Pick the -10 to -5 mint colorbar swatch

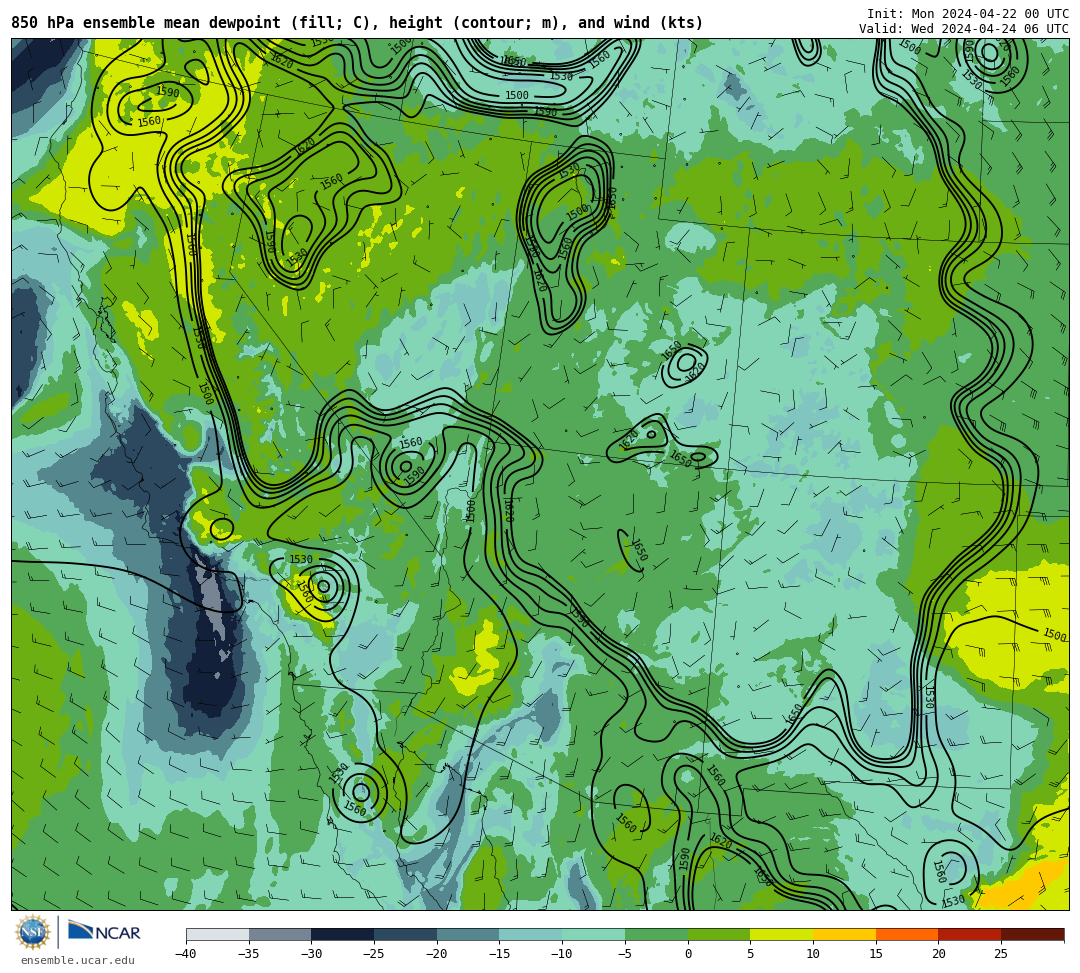tap(594, 934)
